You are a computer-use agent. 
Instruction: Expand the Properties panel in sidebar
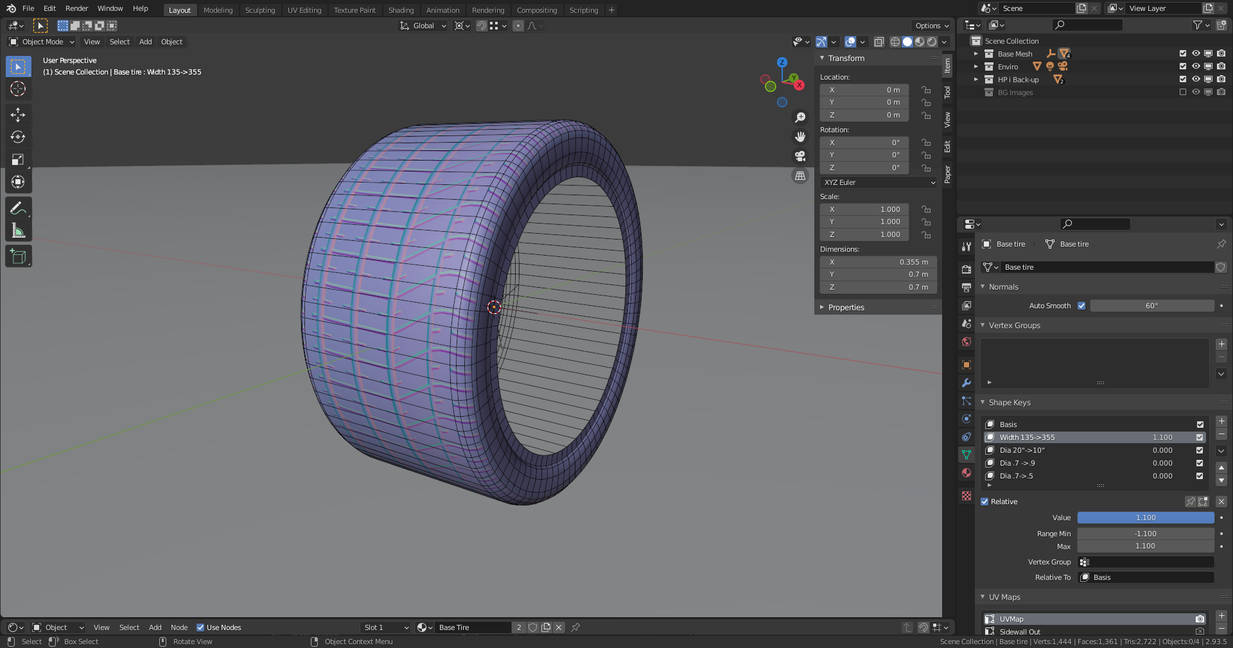(x=846, y=307)
